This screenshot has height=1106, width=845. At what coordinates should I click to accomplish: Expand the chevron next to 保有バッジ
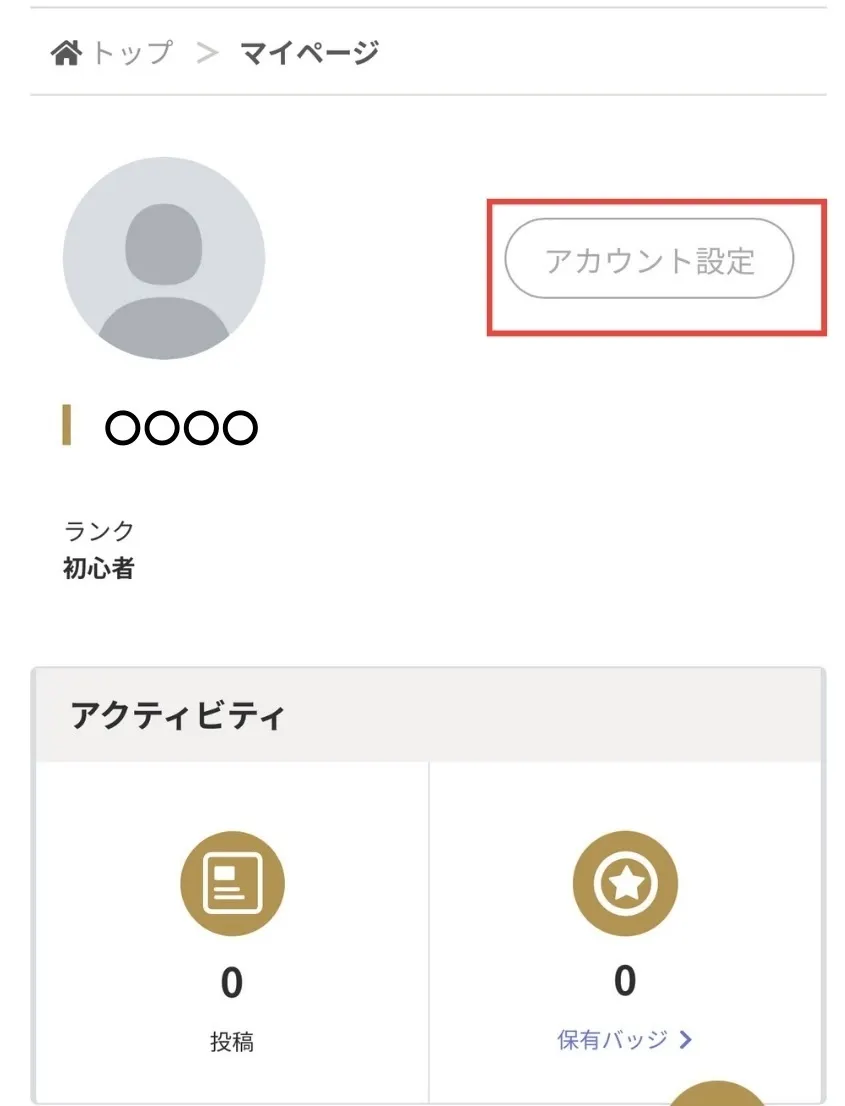click(686, 1040)
